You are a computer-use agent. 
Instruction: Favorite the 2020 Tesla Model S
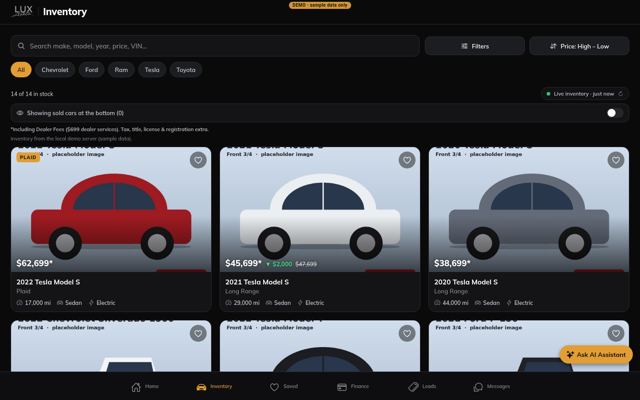coord(616,160)
